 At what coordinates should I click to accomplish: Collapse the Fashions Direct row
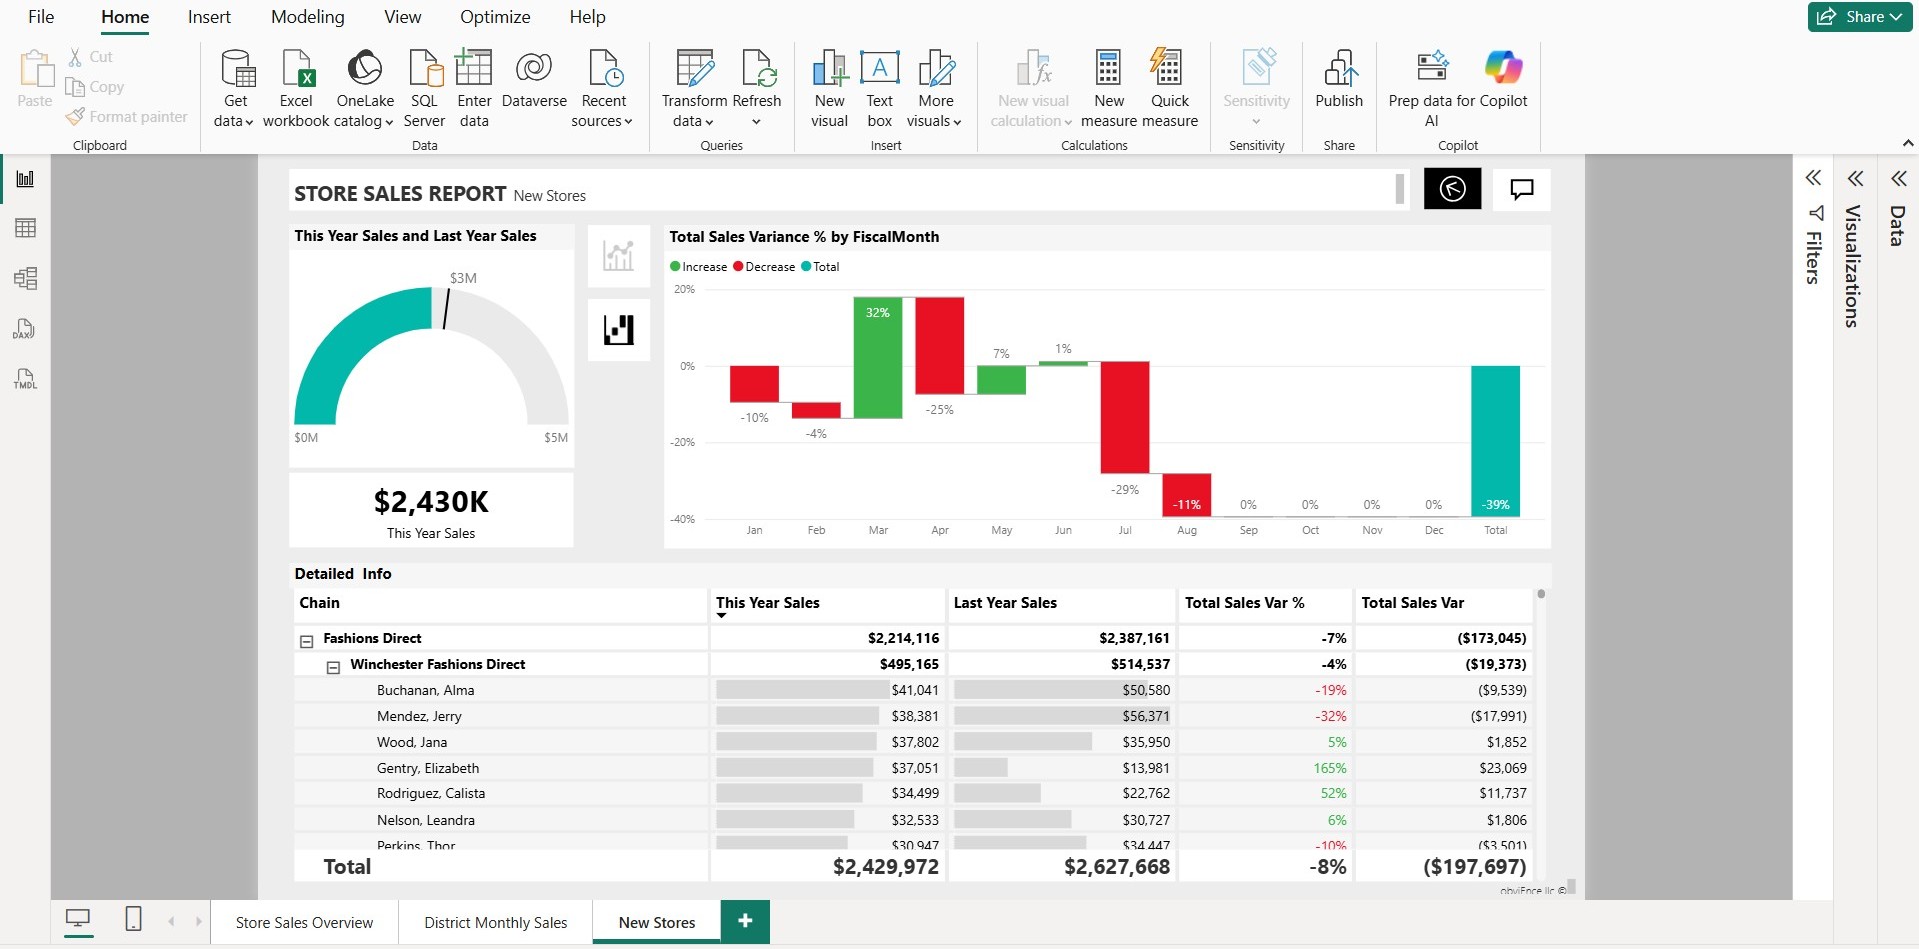click(307, 641)
